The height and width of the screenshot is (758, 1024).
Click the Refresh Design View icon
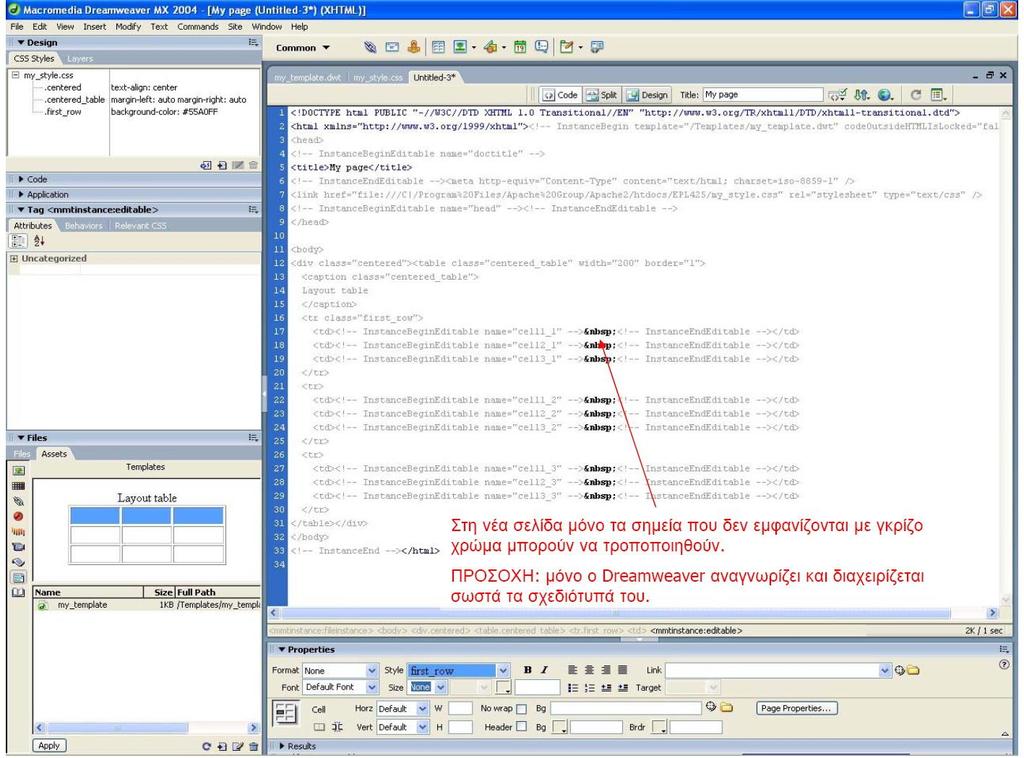coord(916,95)
